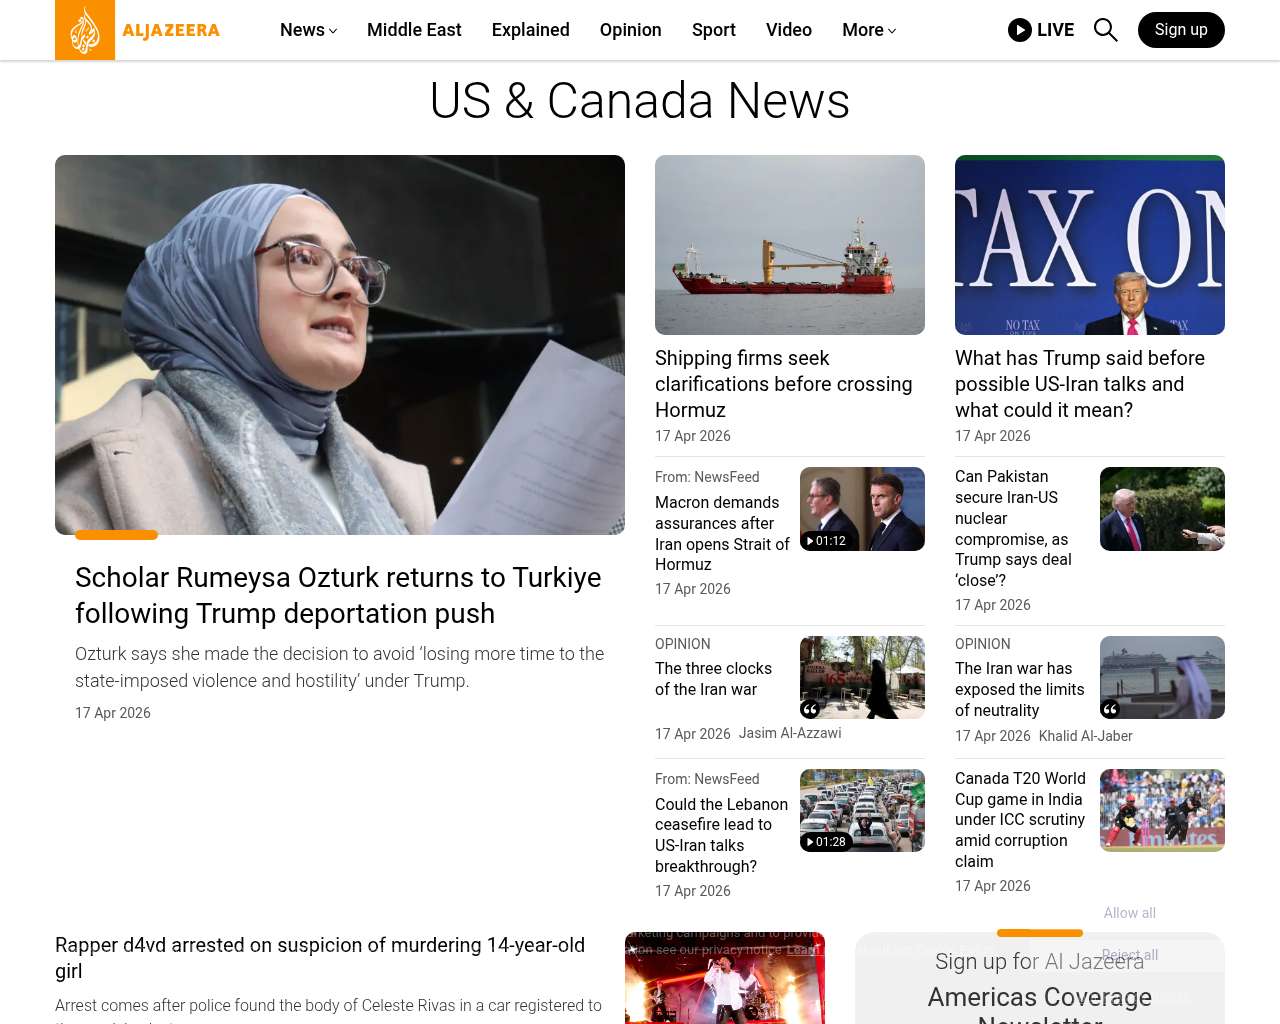The image size is (1280, 1024).
Task: Click the LIVE play icon
Action: 1020,30
